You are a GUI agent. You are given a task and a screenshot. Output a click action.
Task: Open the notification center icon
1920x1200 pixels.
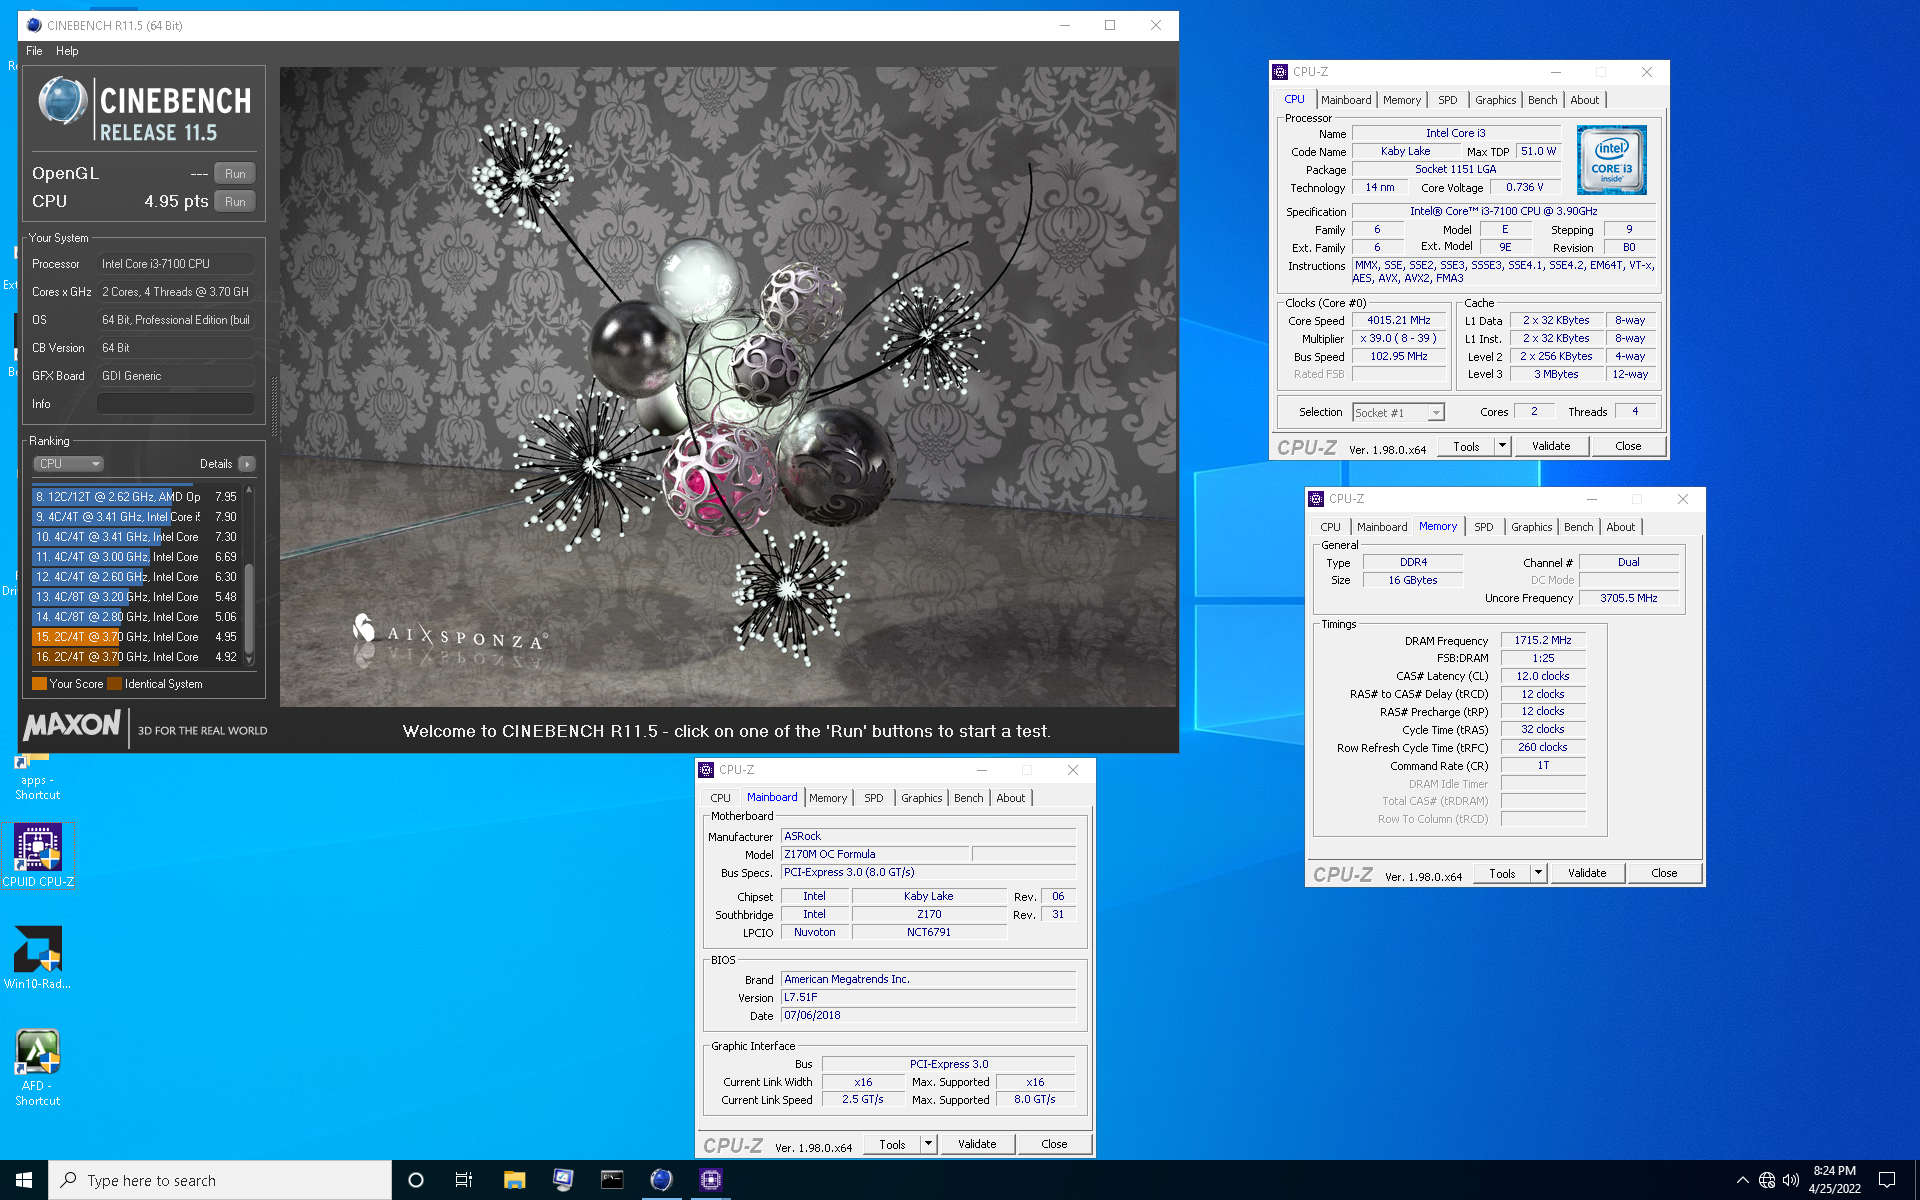1887,1180
